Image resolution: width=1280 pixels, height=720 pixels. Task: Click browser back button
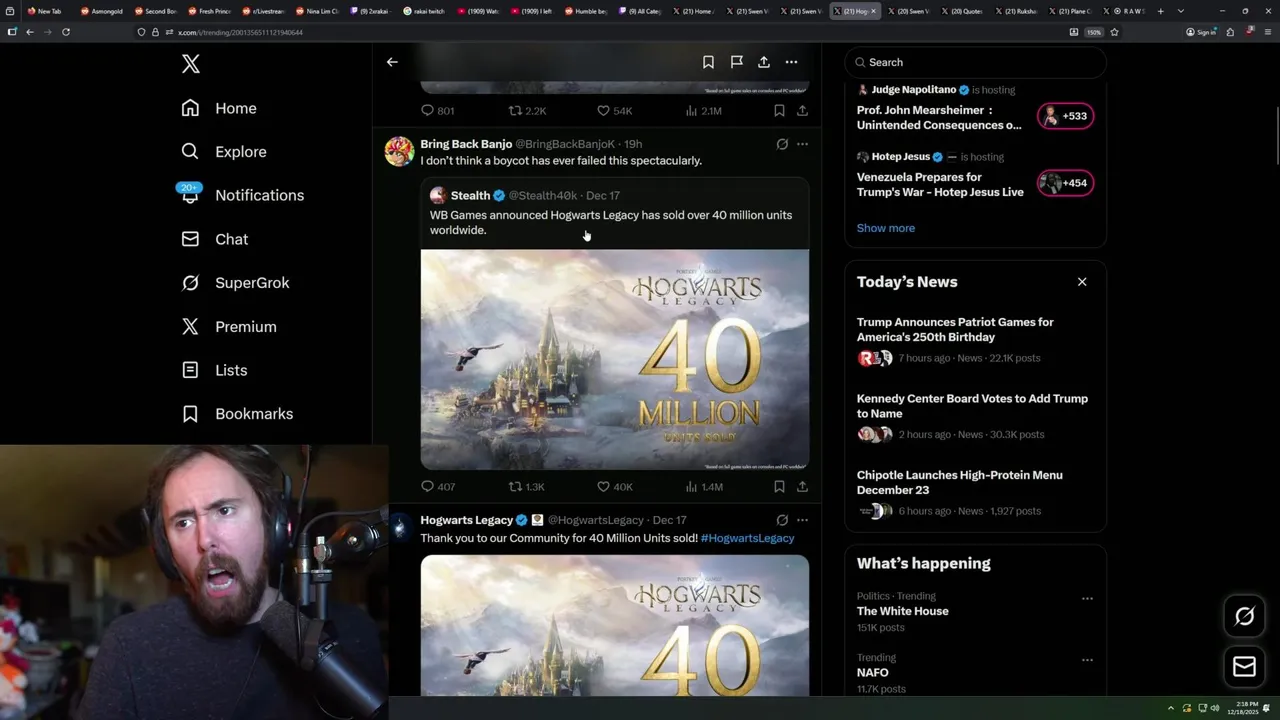[30, 32]
